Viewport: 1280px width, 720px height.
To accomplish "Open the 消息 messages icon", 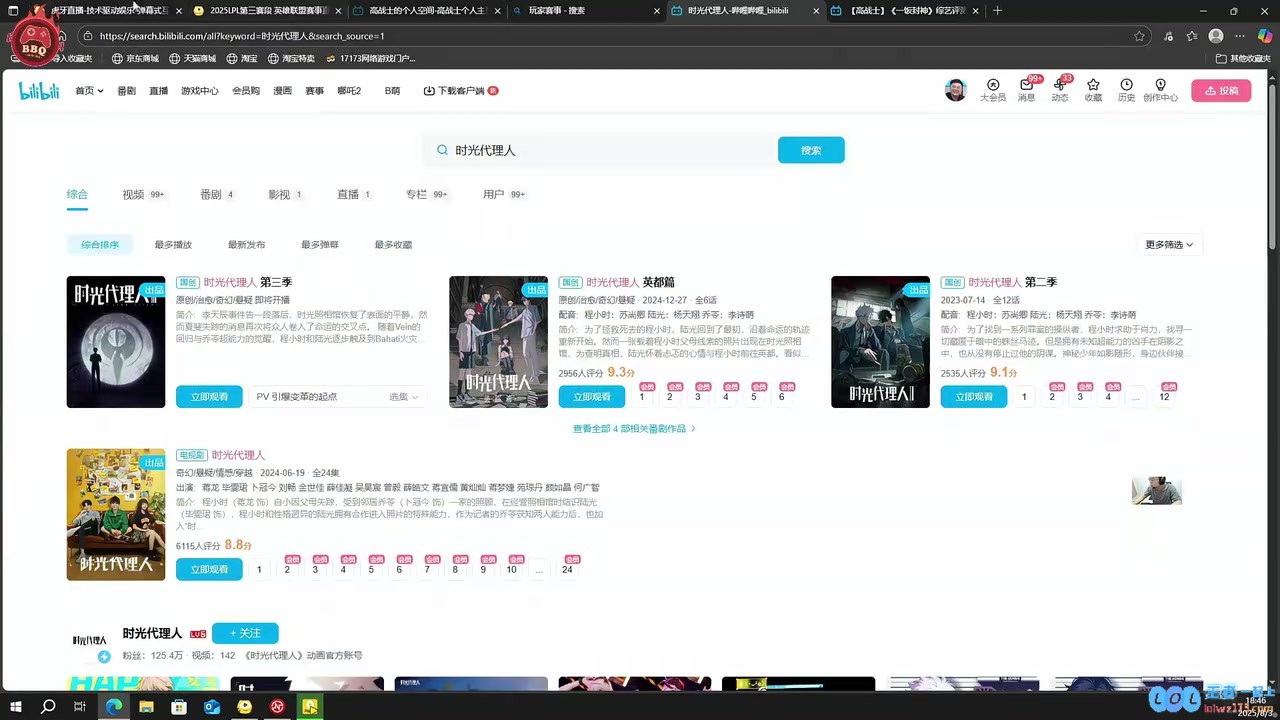I will (x=1026, y=90).
